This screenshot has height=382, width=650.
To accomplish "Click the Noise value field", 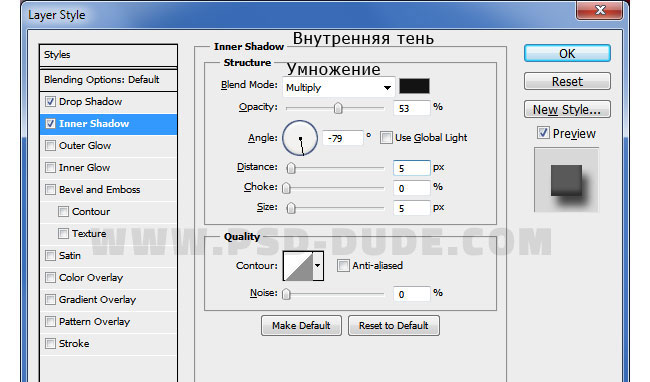I will point(412,294).
